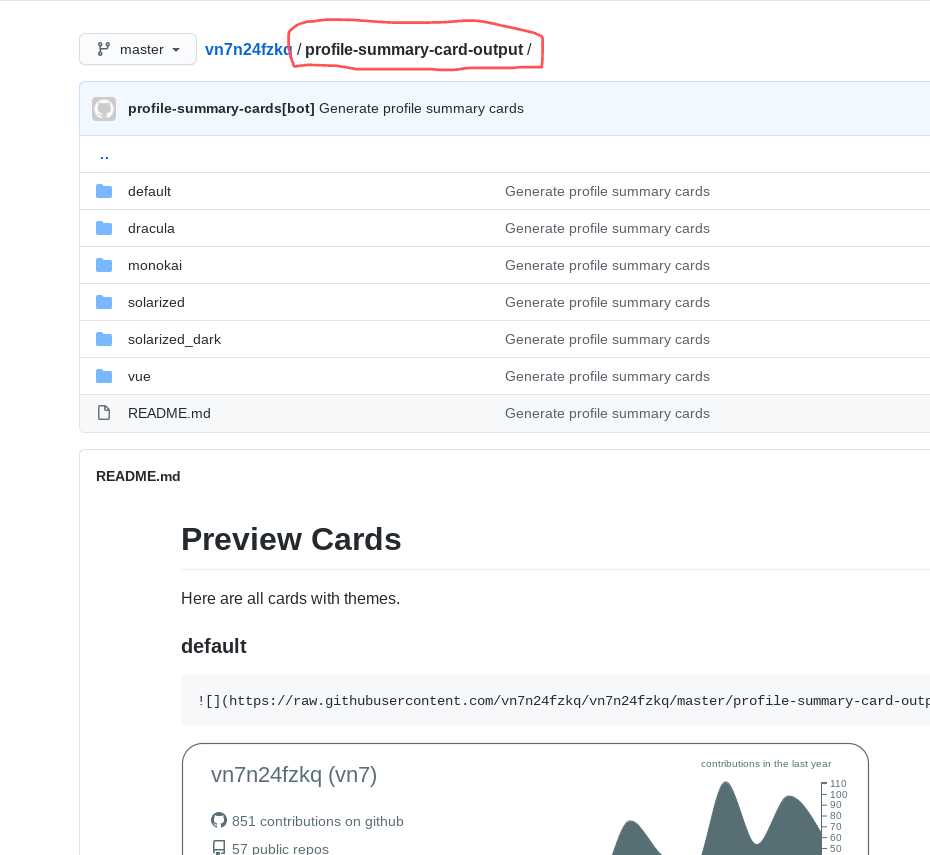
Task: Open the solarized_dark folder
Action: (174, 339)
